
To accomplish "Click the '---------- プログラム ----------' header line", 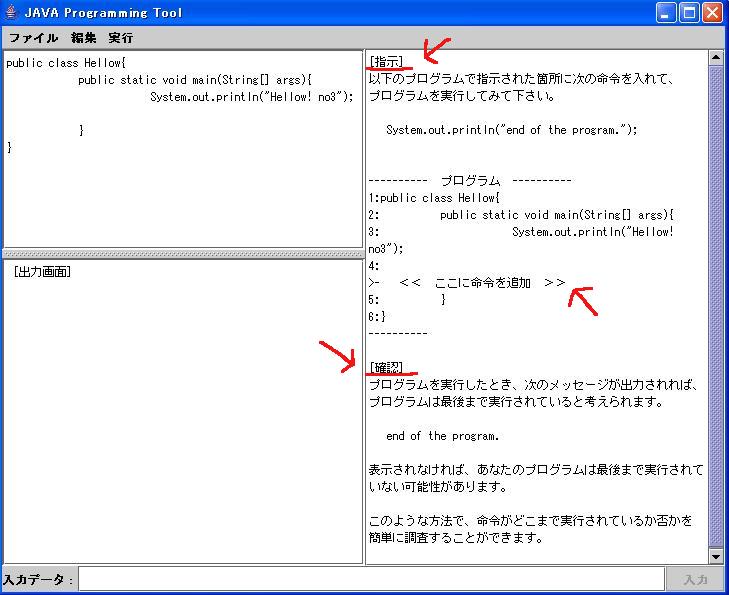I will coord(470,180).
